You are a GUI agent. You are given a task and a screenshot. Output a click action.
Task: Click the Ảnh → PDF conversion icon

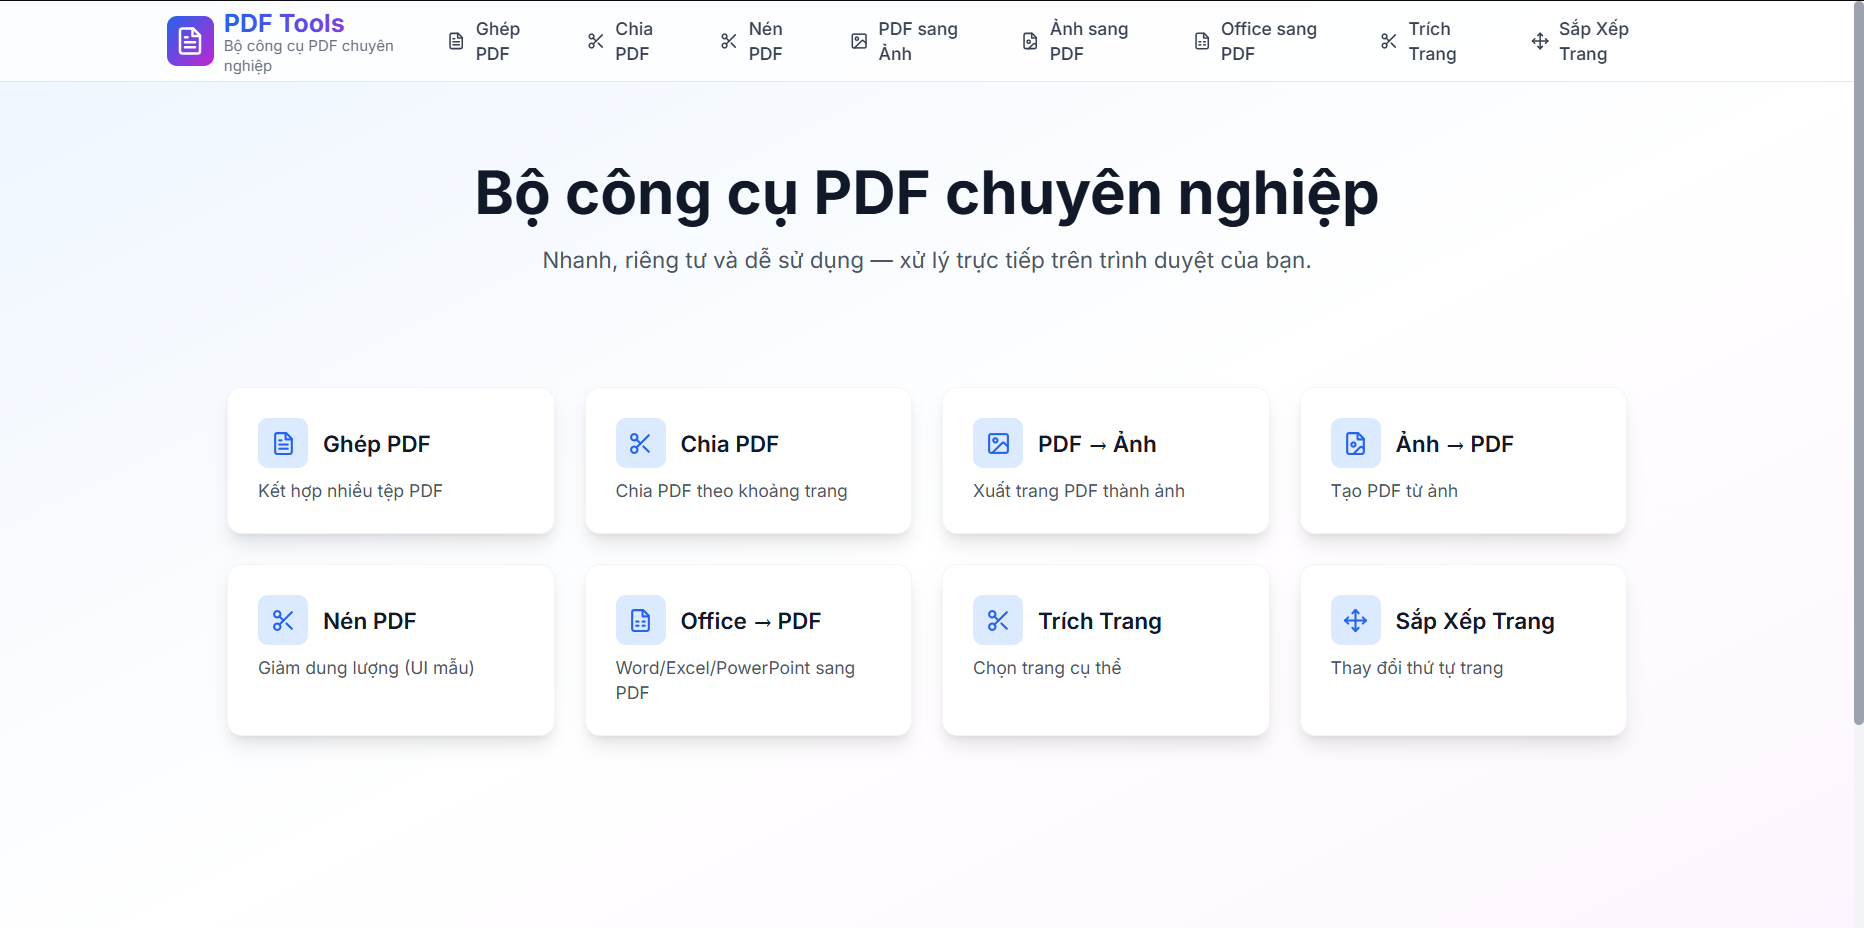1355,443
